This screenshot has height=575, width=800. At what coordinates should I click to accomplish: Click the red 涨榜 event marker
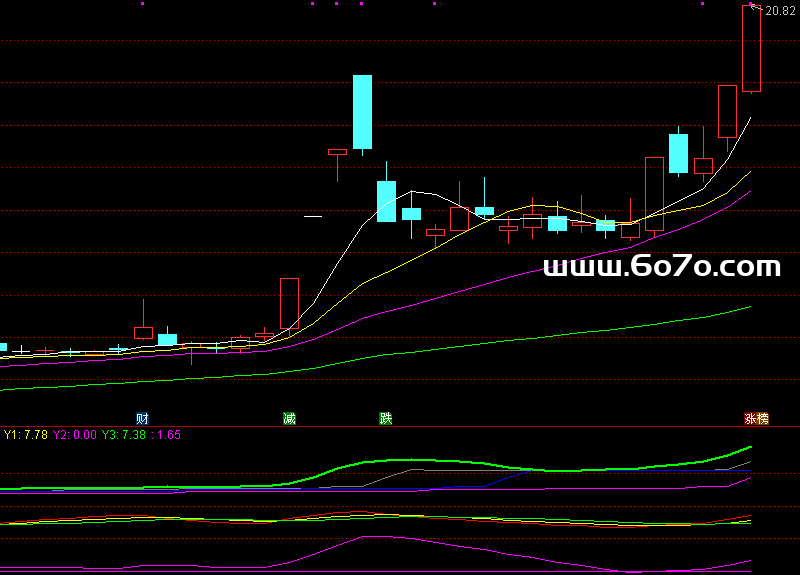(x=756, y=418)
